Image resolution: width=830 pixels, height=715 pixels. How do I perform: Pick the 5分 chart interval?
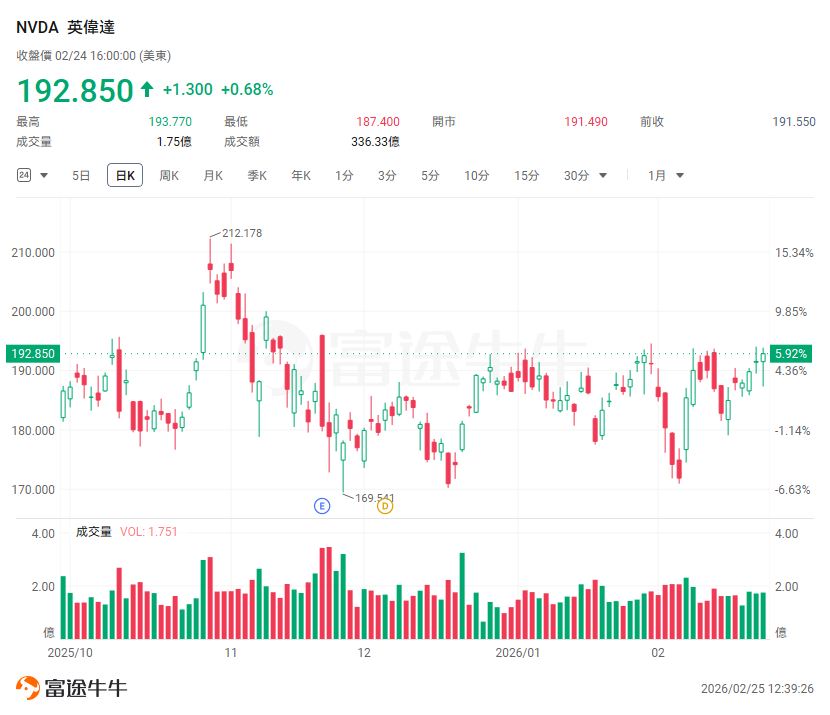tap(430, 176)
